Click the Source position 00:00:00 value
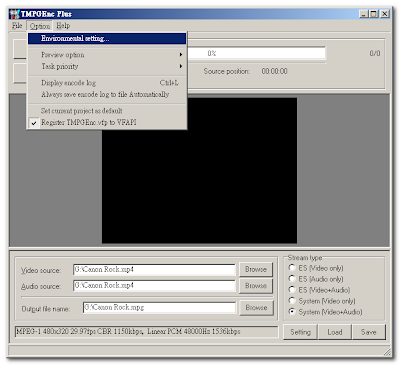Viewport: 400px width, 365px height. pyautogui.click(x=274, y=71)
